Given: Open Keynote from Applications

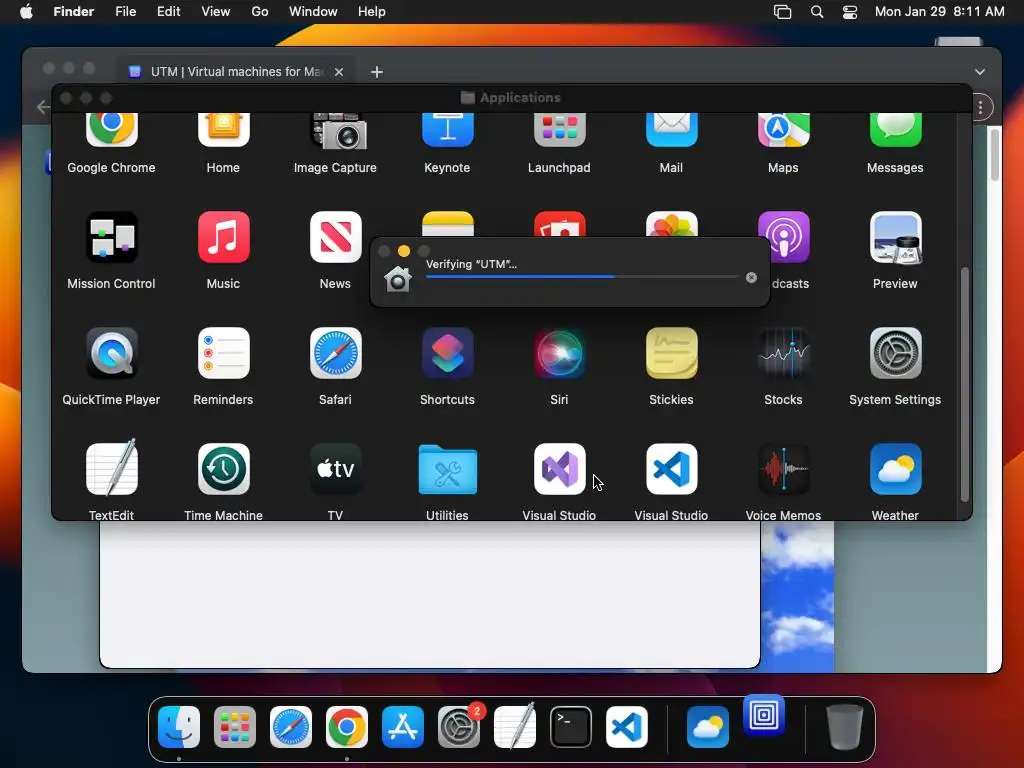Looking at the screenshot, I should (x=447, y=131).
